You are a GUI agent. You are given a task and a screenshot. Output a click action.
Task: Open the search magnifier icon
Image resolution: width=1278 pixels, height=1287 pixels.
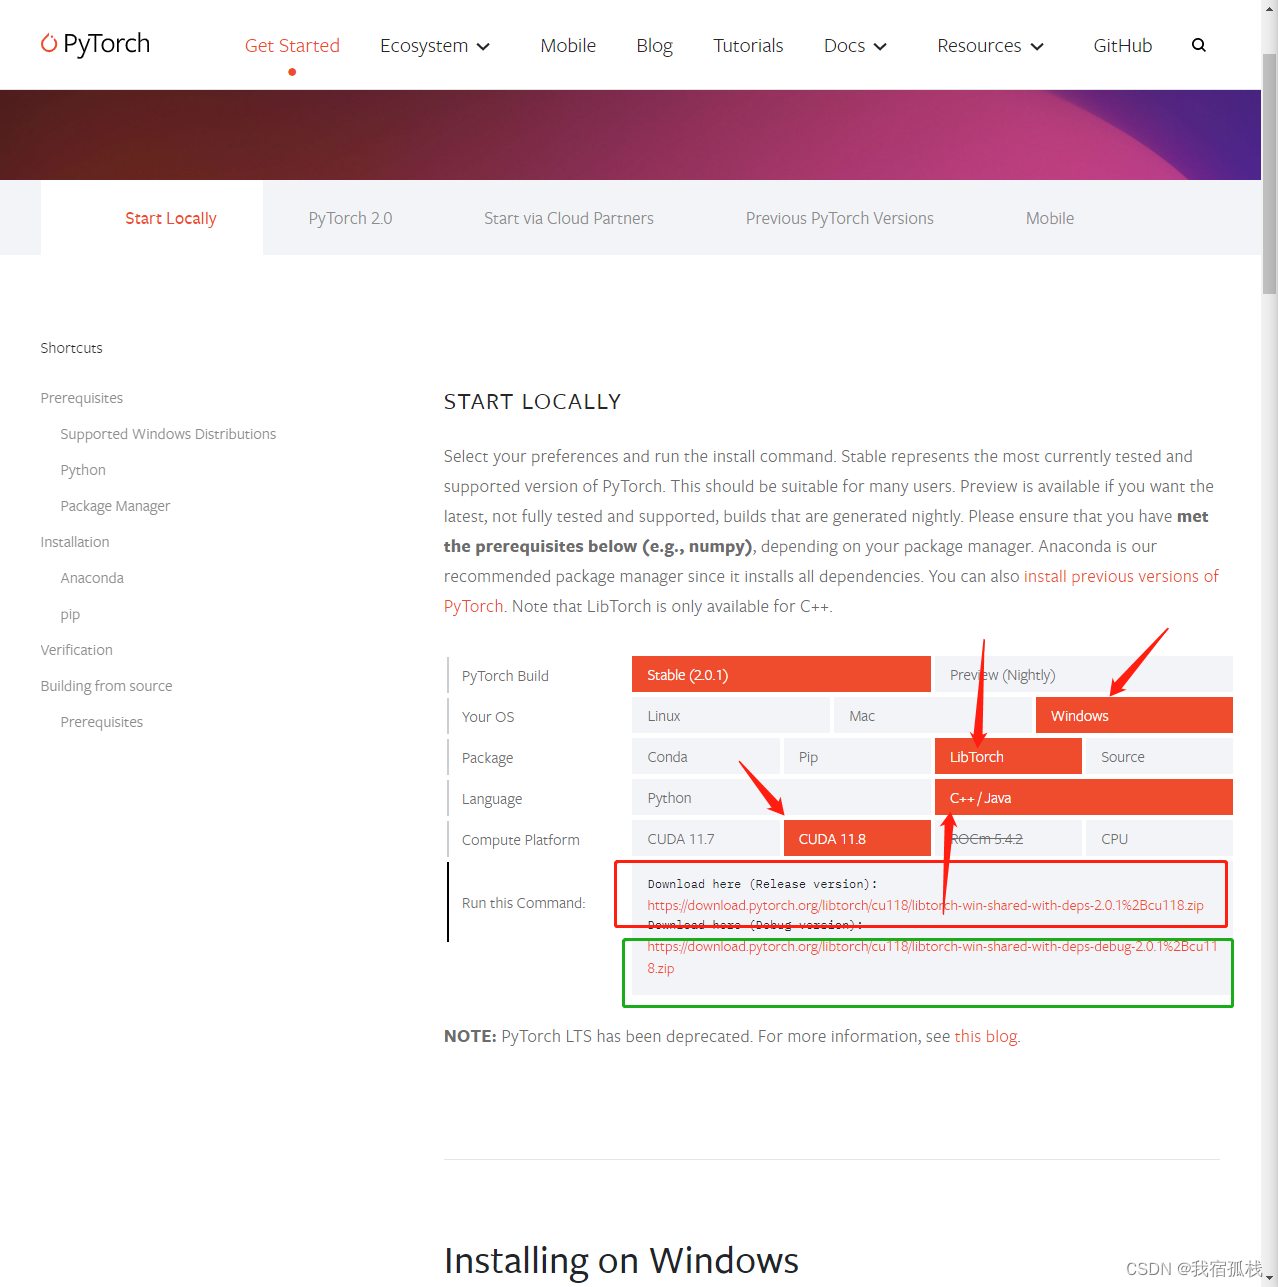[1199, 45]
